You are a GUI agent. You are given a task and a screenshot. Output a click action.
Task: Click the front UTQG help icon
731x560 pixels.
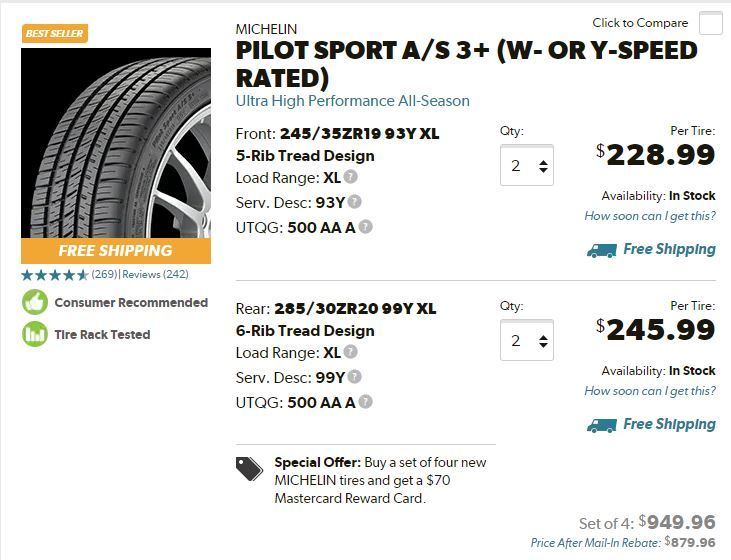pos(366,227)
